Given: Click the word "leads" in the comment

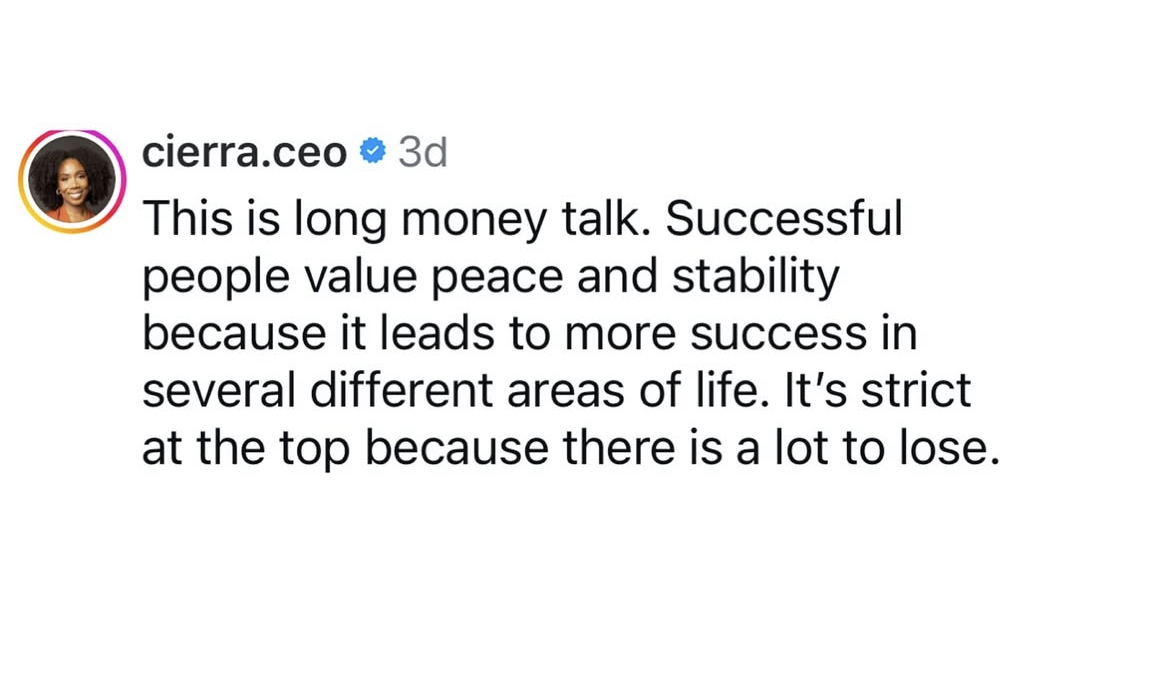Looking at the screenshot, I should [437, 333].
